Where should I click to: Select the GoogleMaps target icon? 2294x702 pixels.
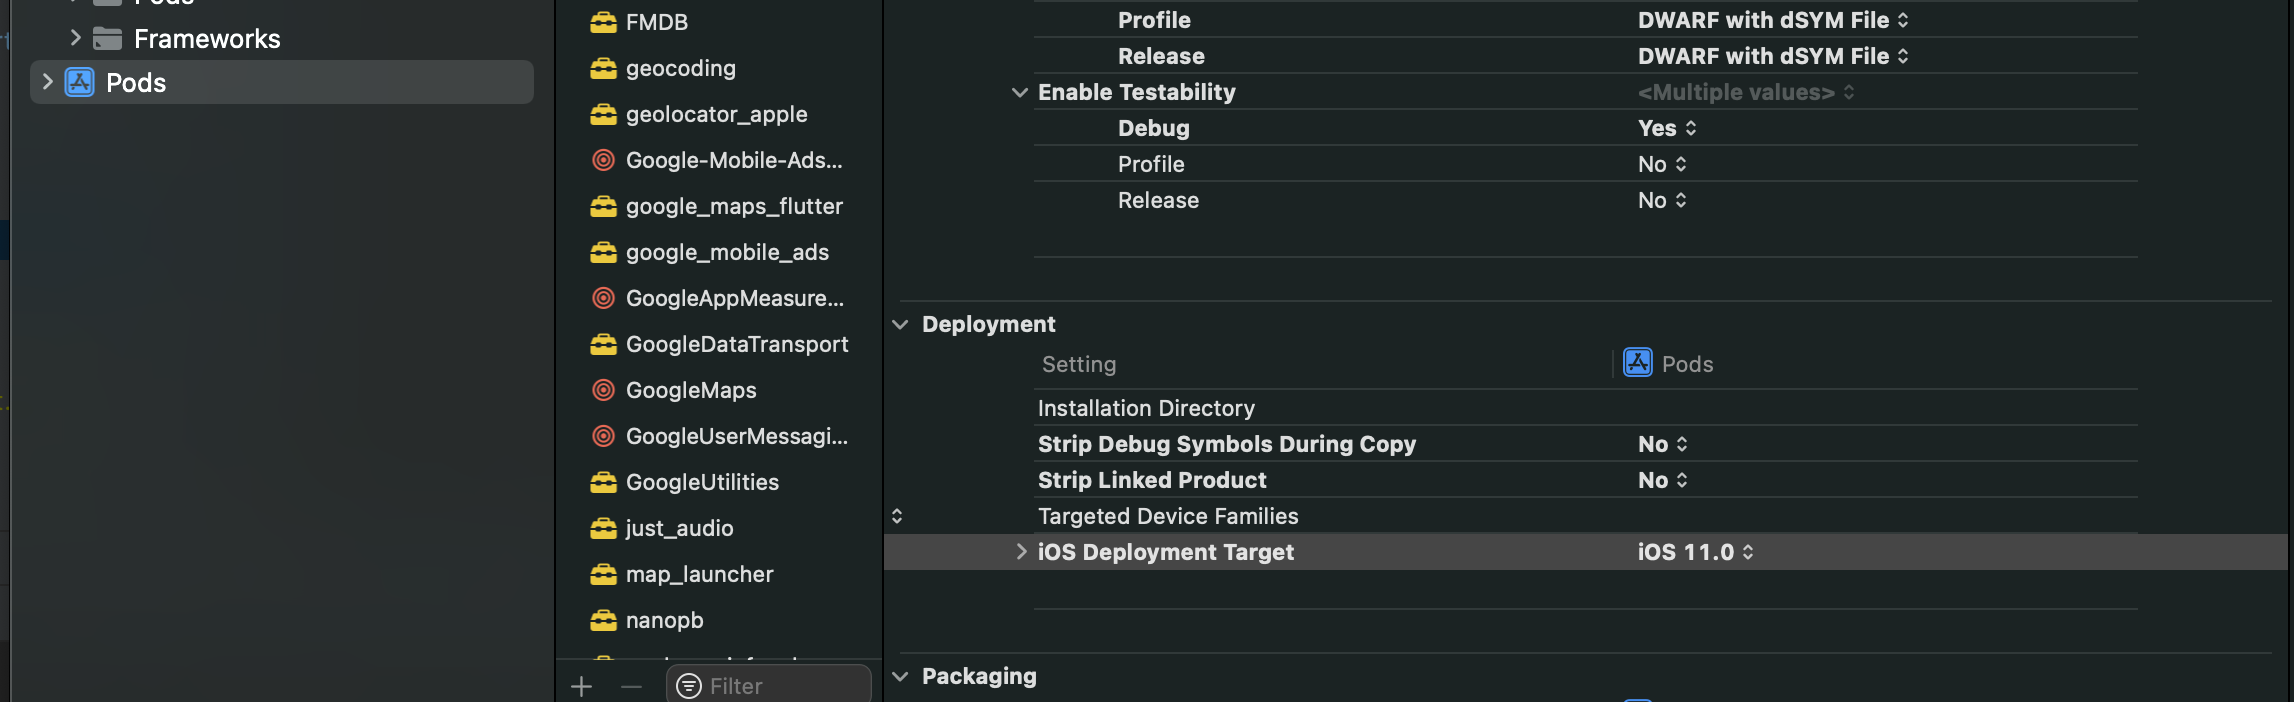point(603,390)
